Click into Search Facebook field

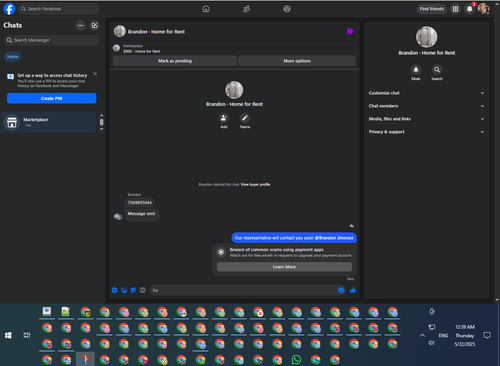point(59,9)
